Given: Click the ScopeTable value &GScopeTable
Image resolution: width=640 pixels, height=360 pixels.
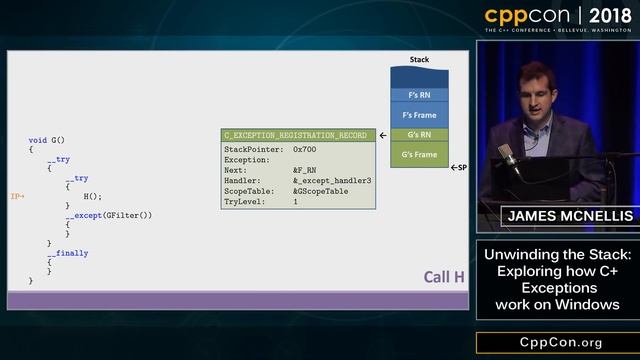Looking at the screenshot, I should [x=320, y=191].
